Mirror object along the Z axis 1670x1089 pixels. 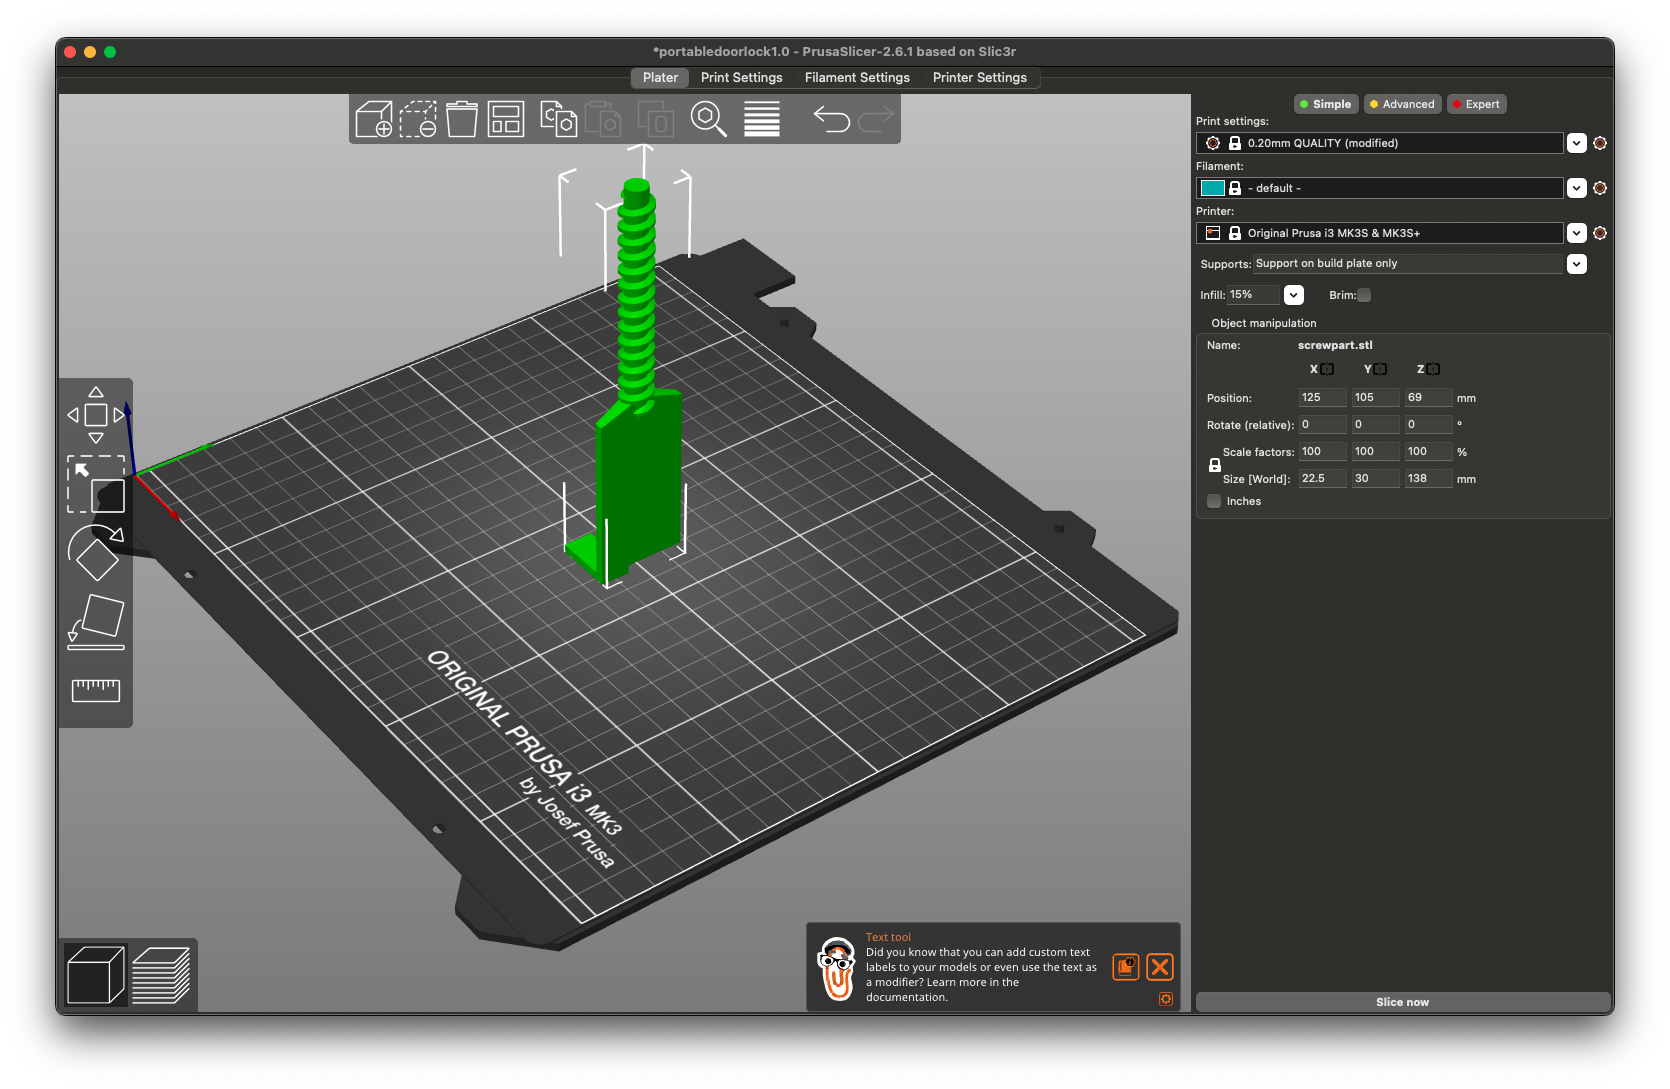pos(1433,369)
